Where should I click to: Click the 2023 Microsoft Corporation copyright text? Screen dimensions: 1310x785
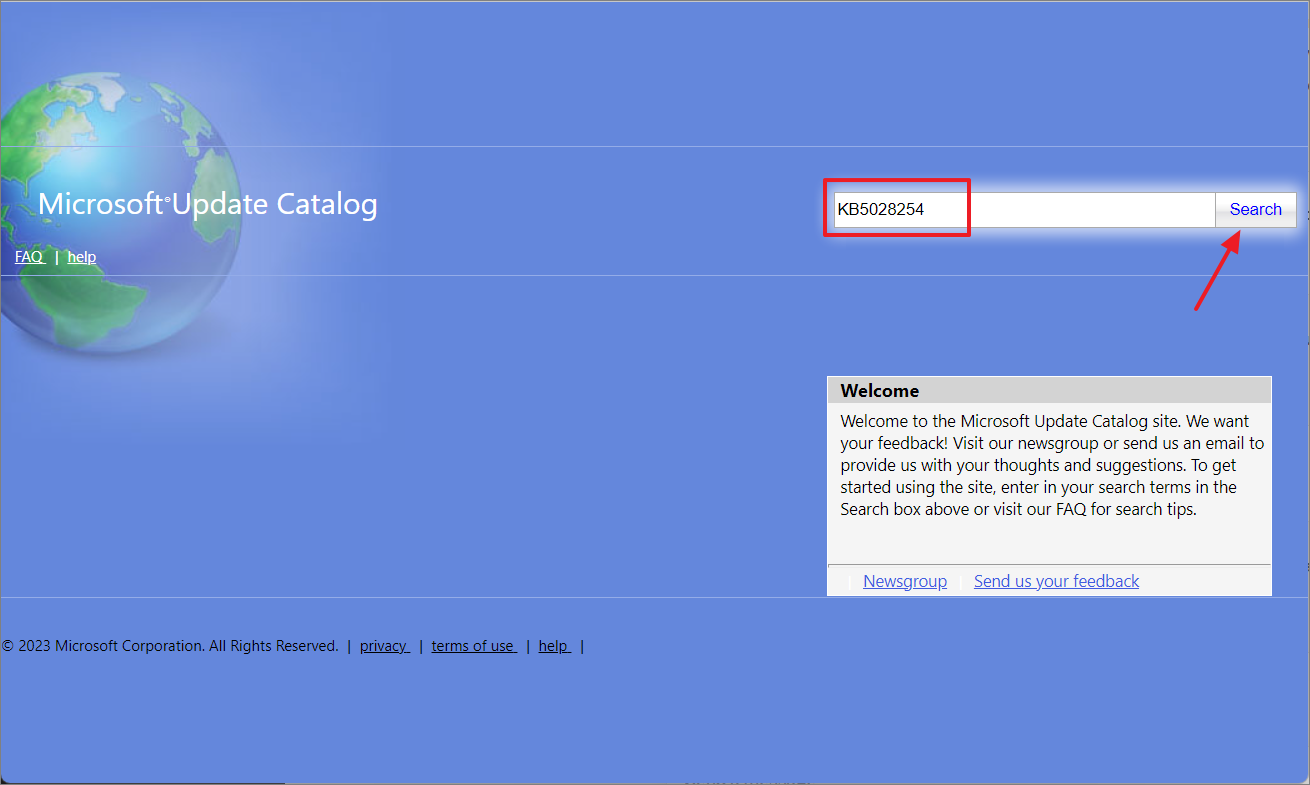point(170,646)
